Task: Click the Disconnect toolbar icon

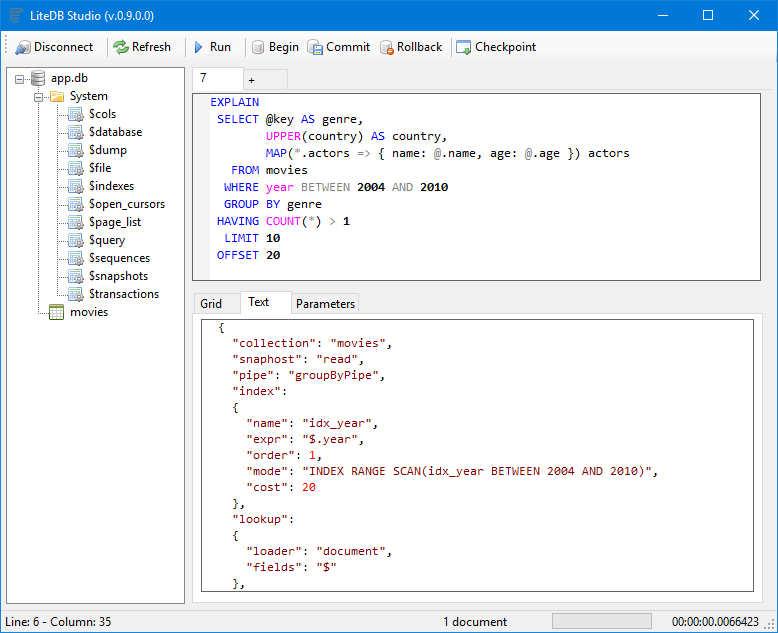Action: coord(23,47)
